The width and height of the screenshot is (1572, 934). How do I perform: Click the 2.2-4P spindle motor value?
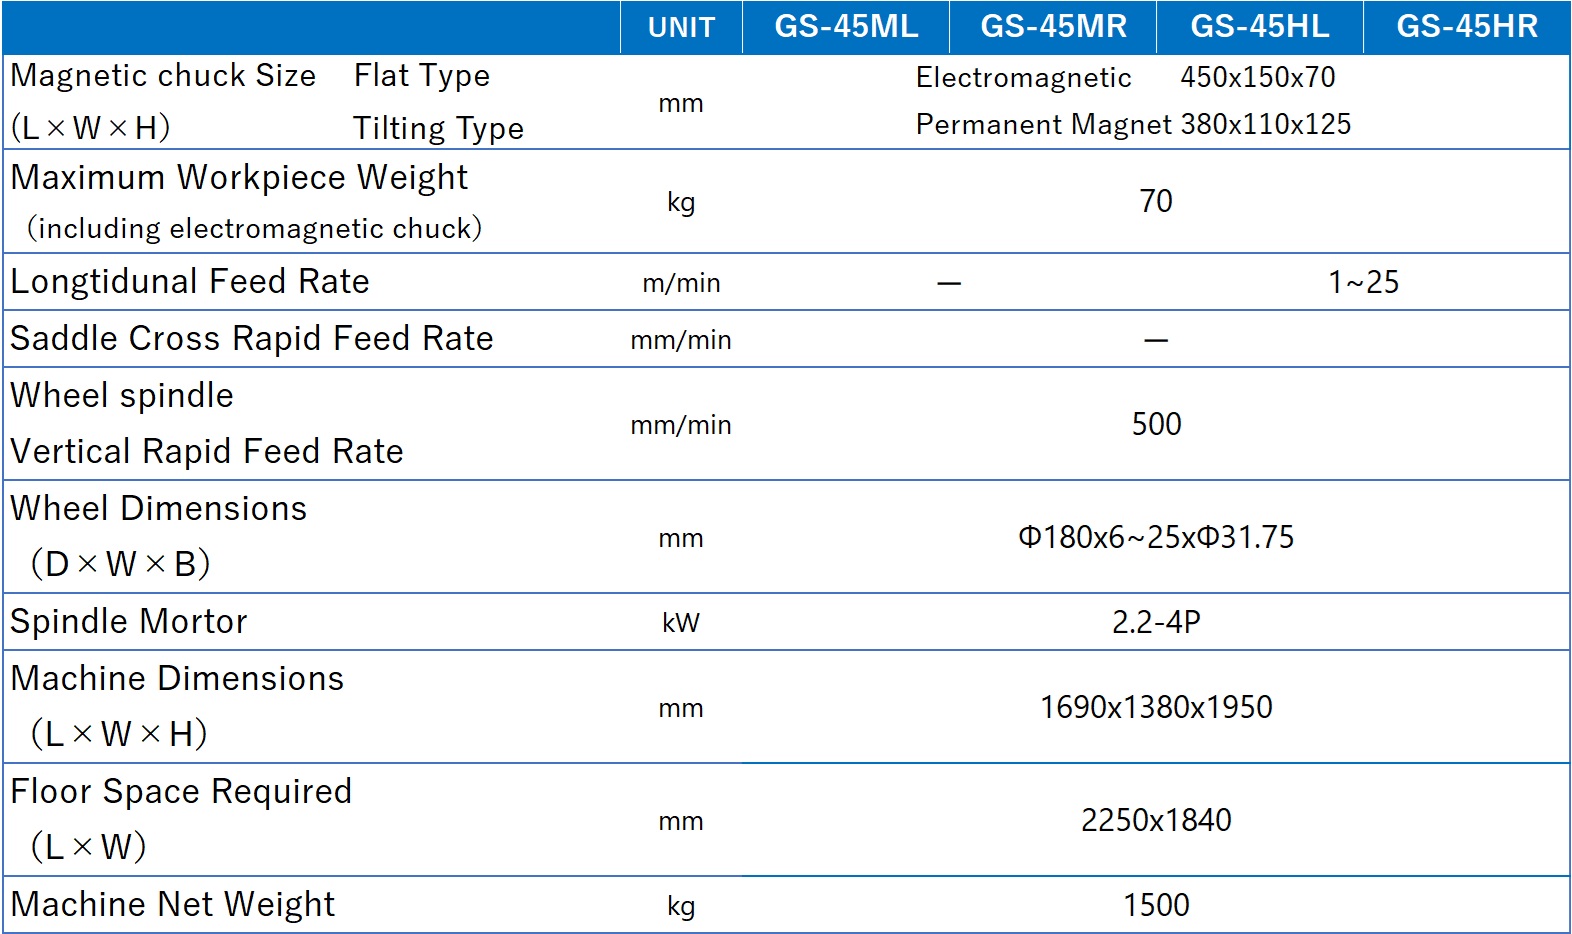coord(1156,622)
